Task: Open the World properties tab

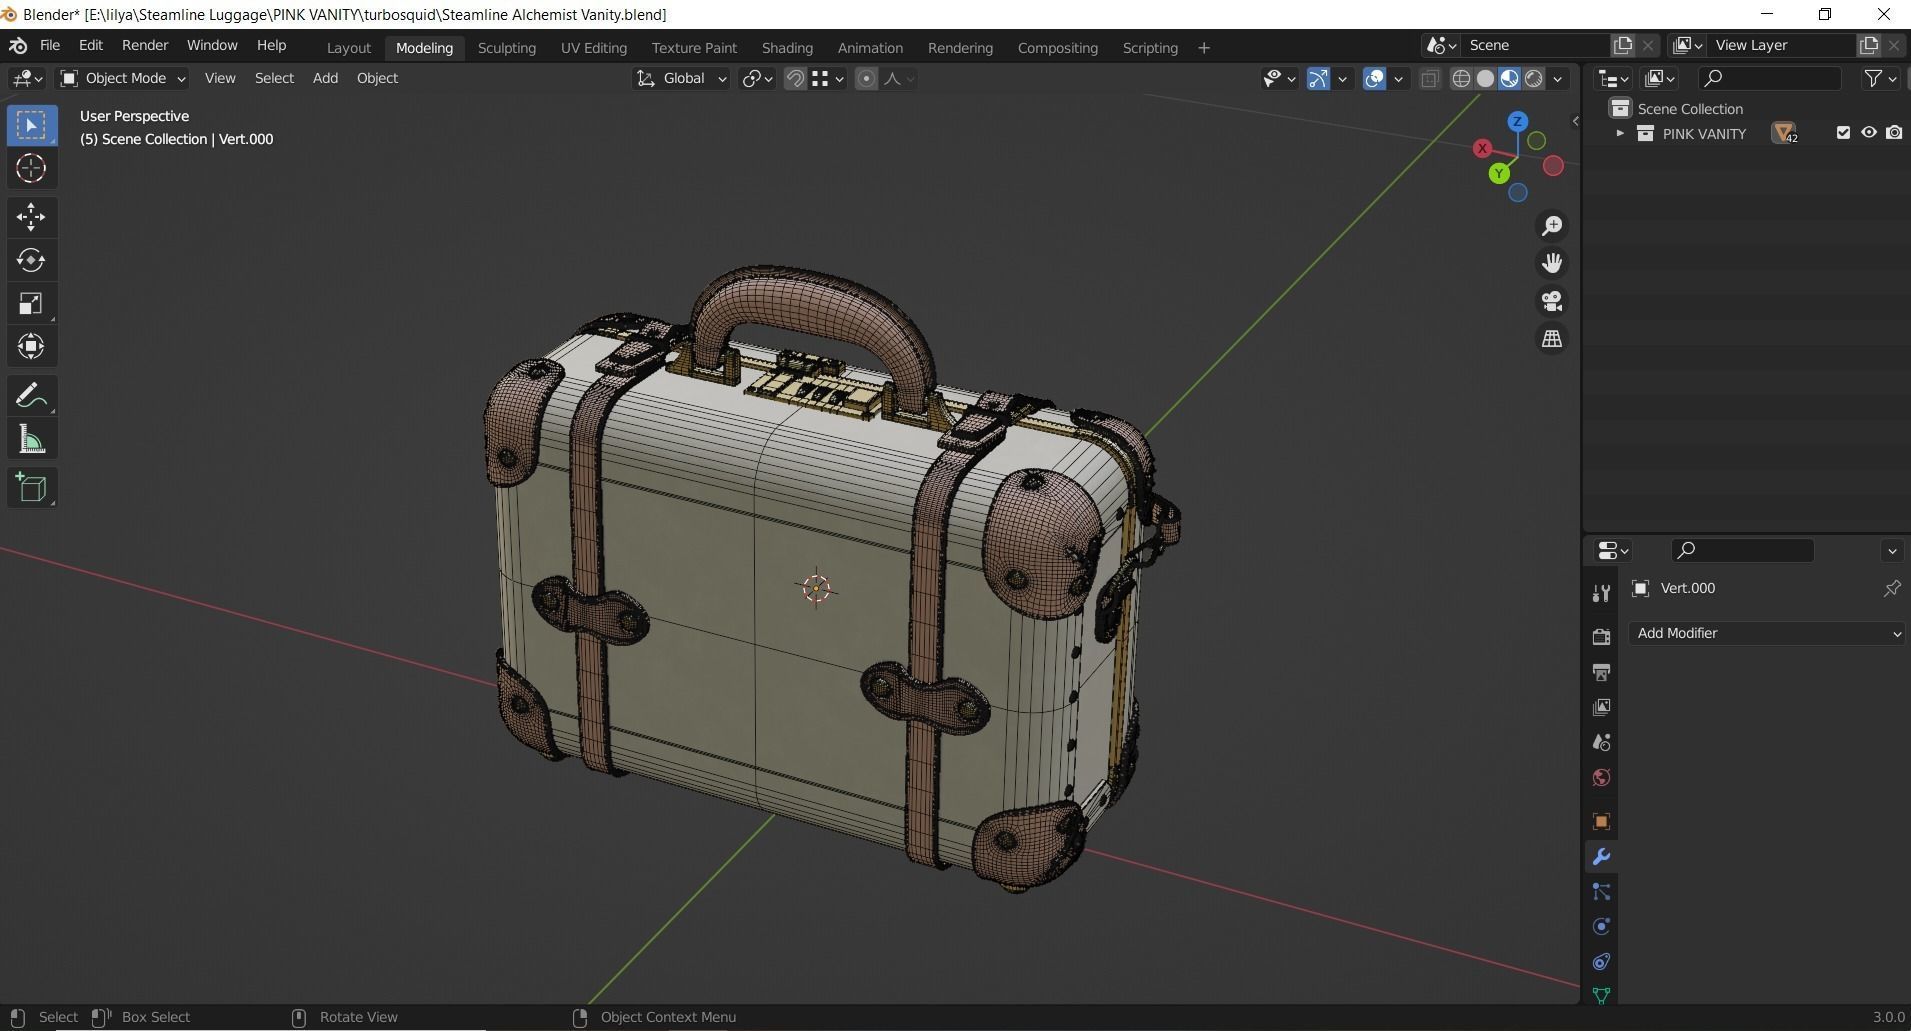Action: point(1601,778)
